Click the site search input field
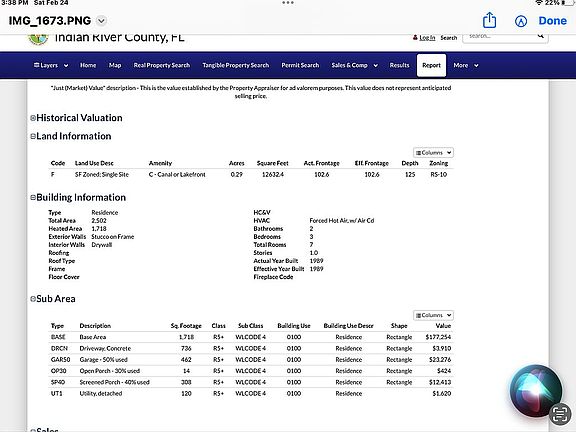576x432 pixels. pyautogui.click(x=500, y=37)
